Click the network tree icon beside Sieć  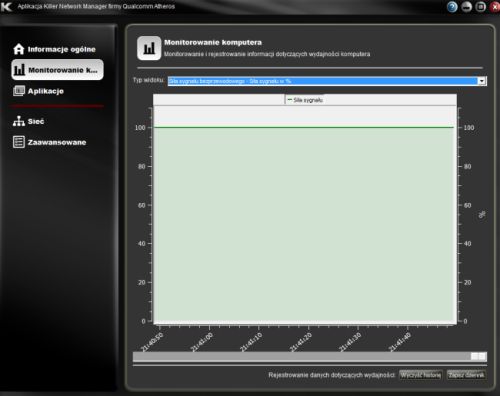19,121
